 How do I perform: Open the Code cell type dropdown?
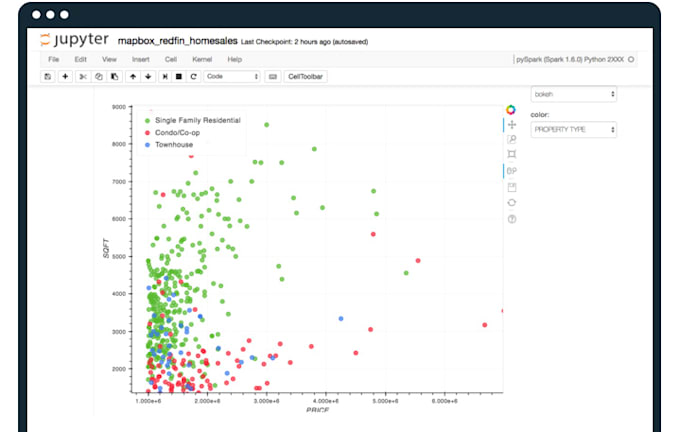point(231,76)
